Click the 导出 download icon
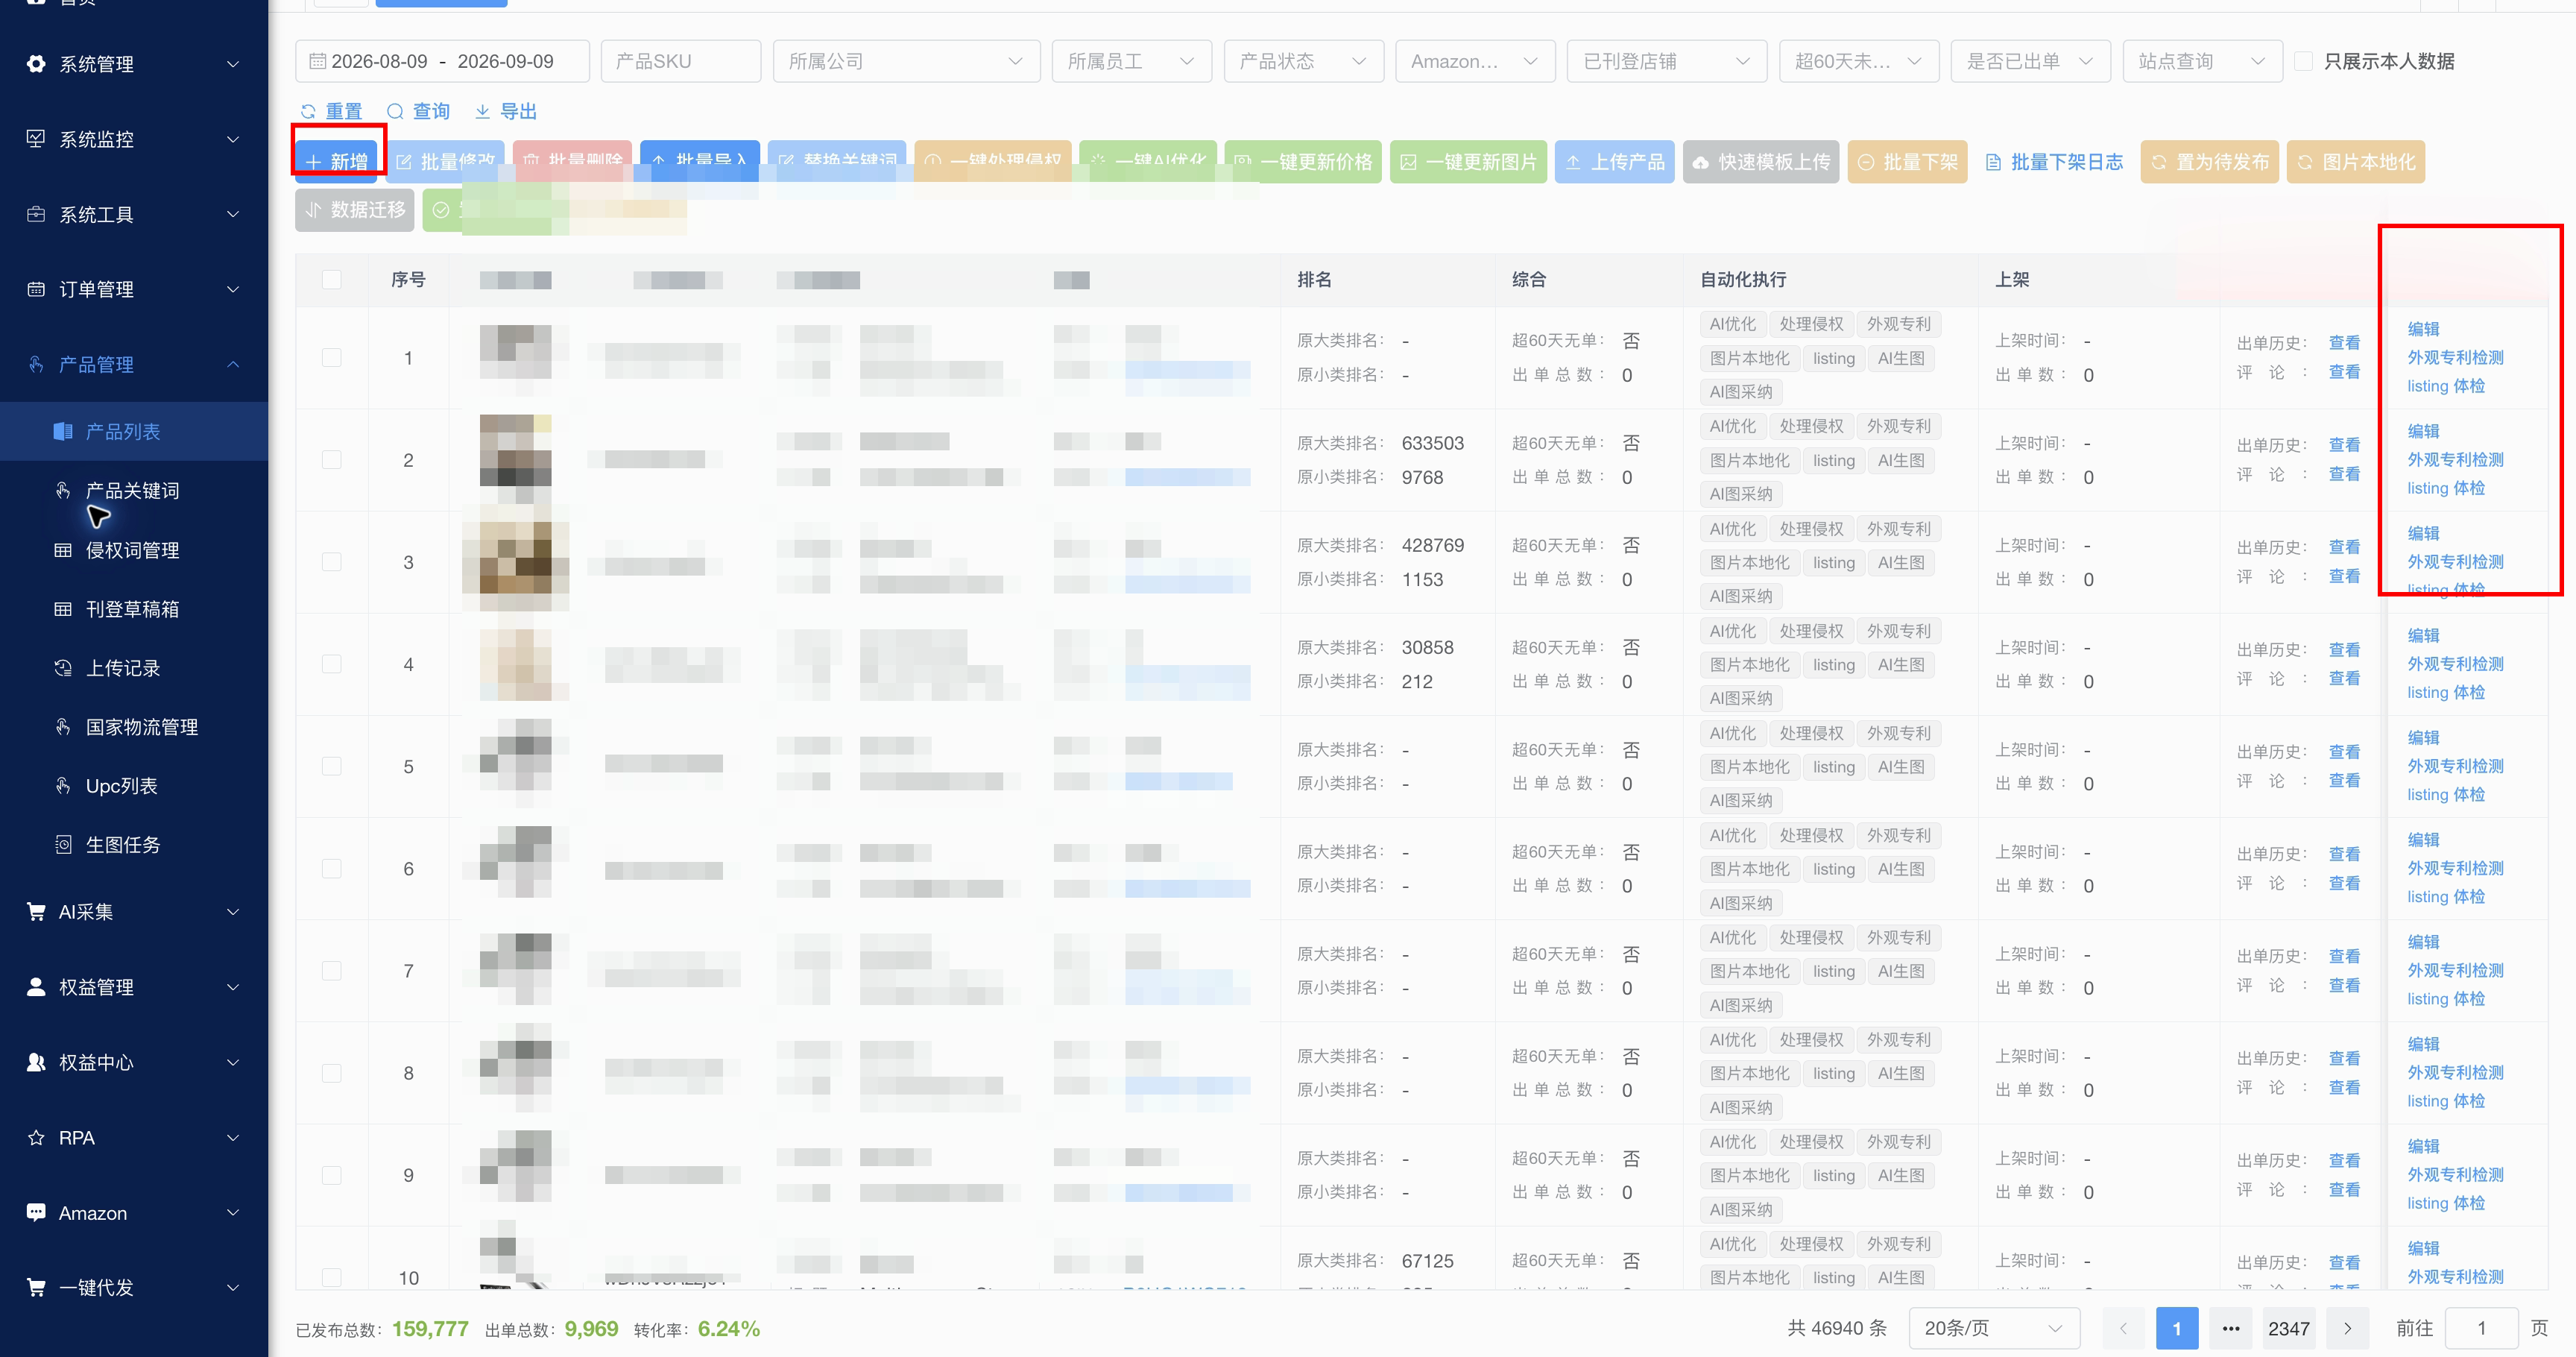The image size is (2576, 1357). click(482, 111)
